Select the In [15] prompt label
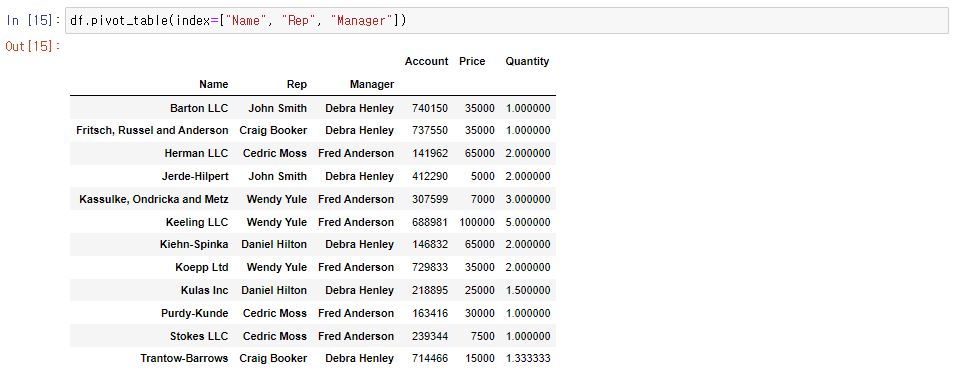The height and width of the screenshot is (375, 956). click(33, 21)
